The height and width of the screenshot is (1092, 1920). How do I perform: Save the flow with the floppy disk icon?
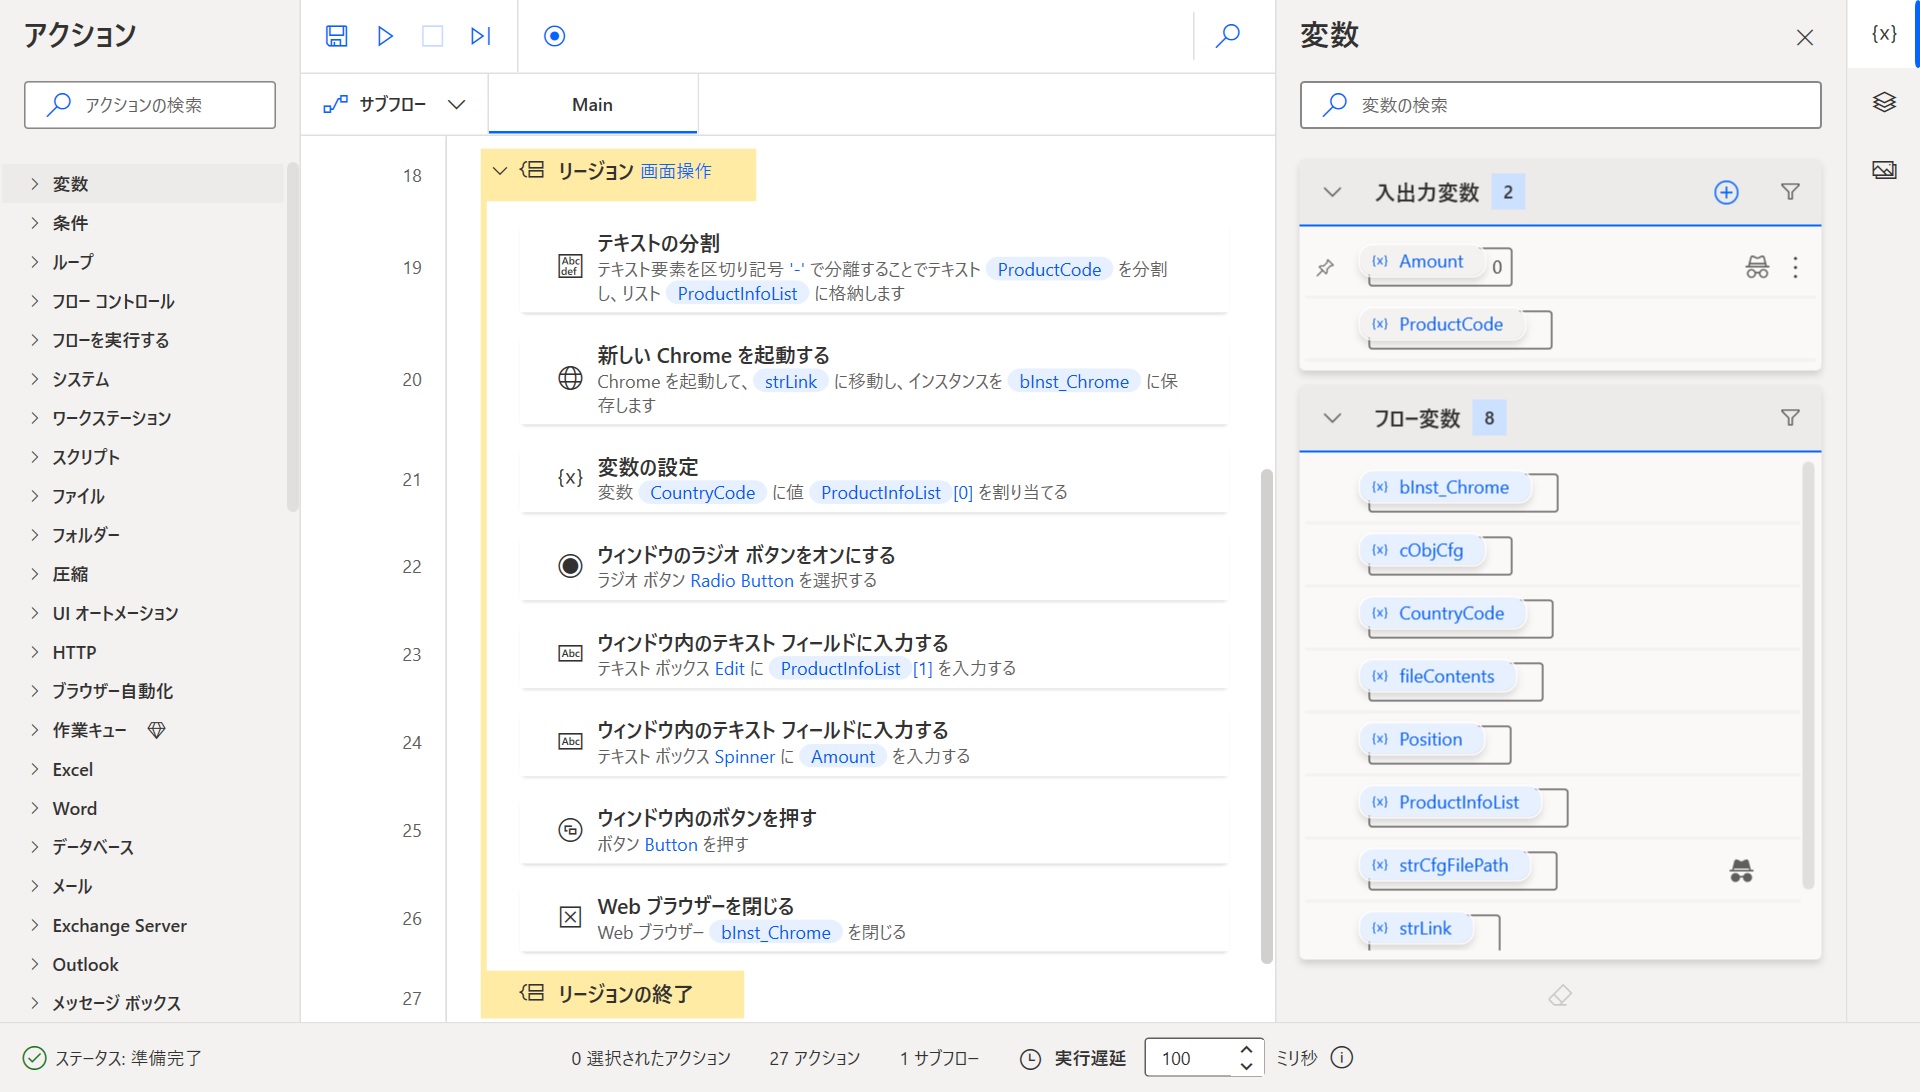click(x=337, y=36)
